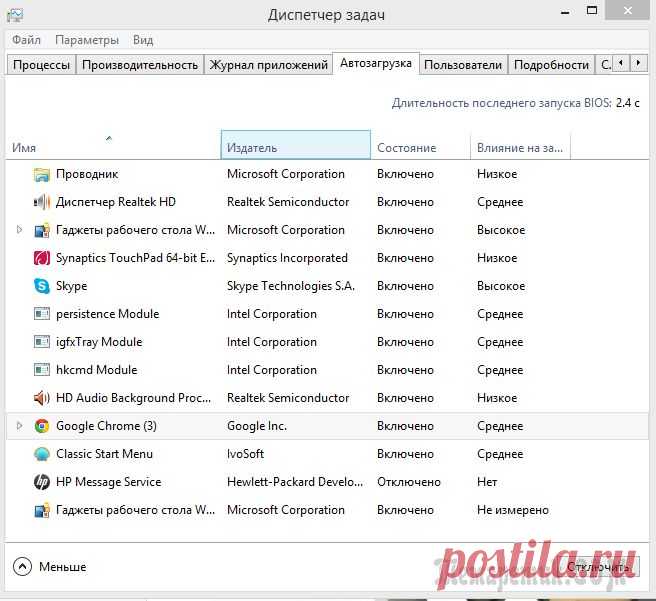This screenshot has height=601, width=656.
Task: Click the IvoSoft publisher cell
Action: coord(245,454)
